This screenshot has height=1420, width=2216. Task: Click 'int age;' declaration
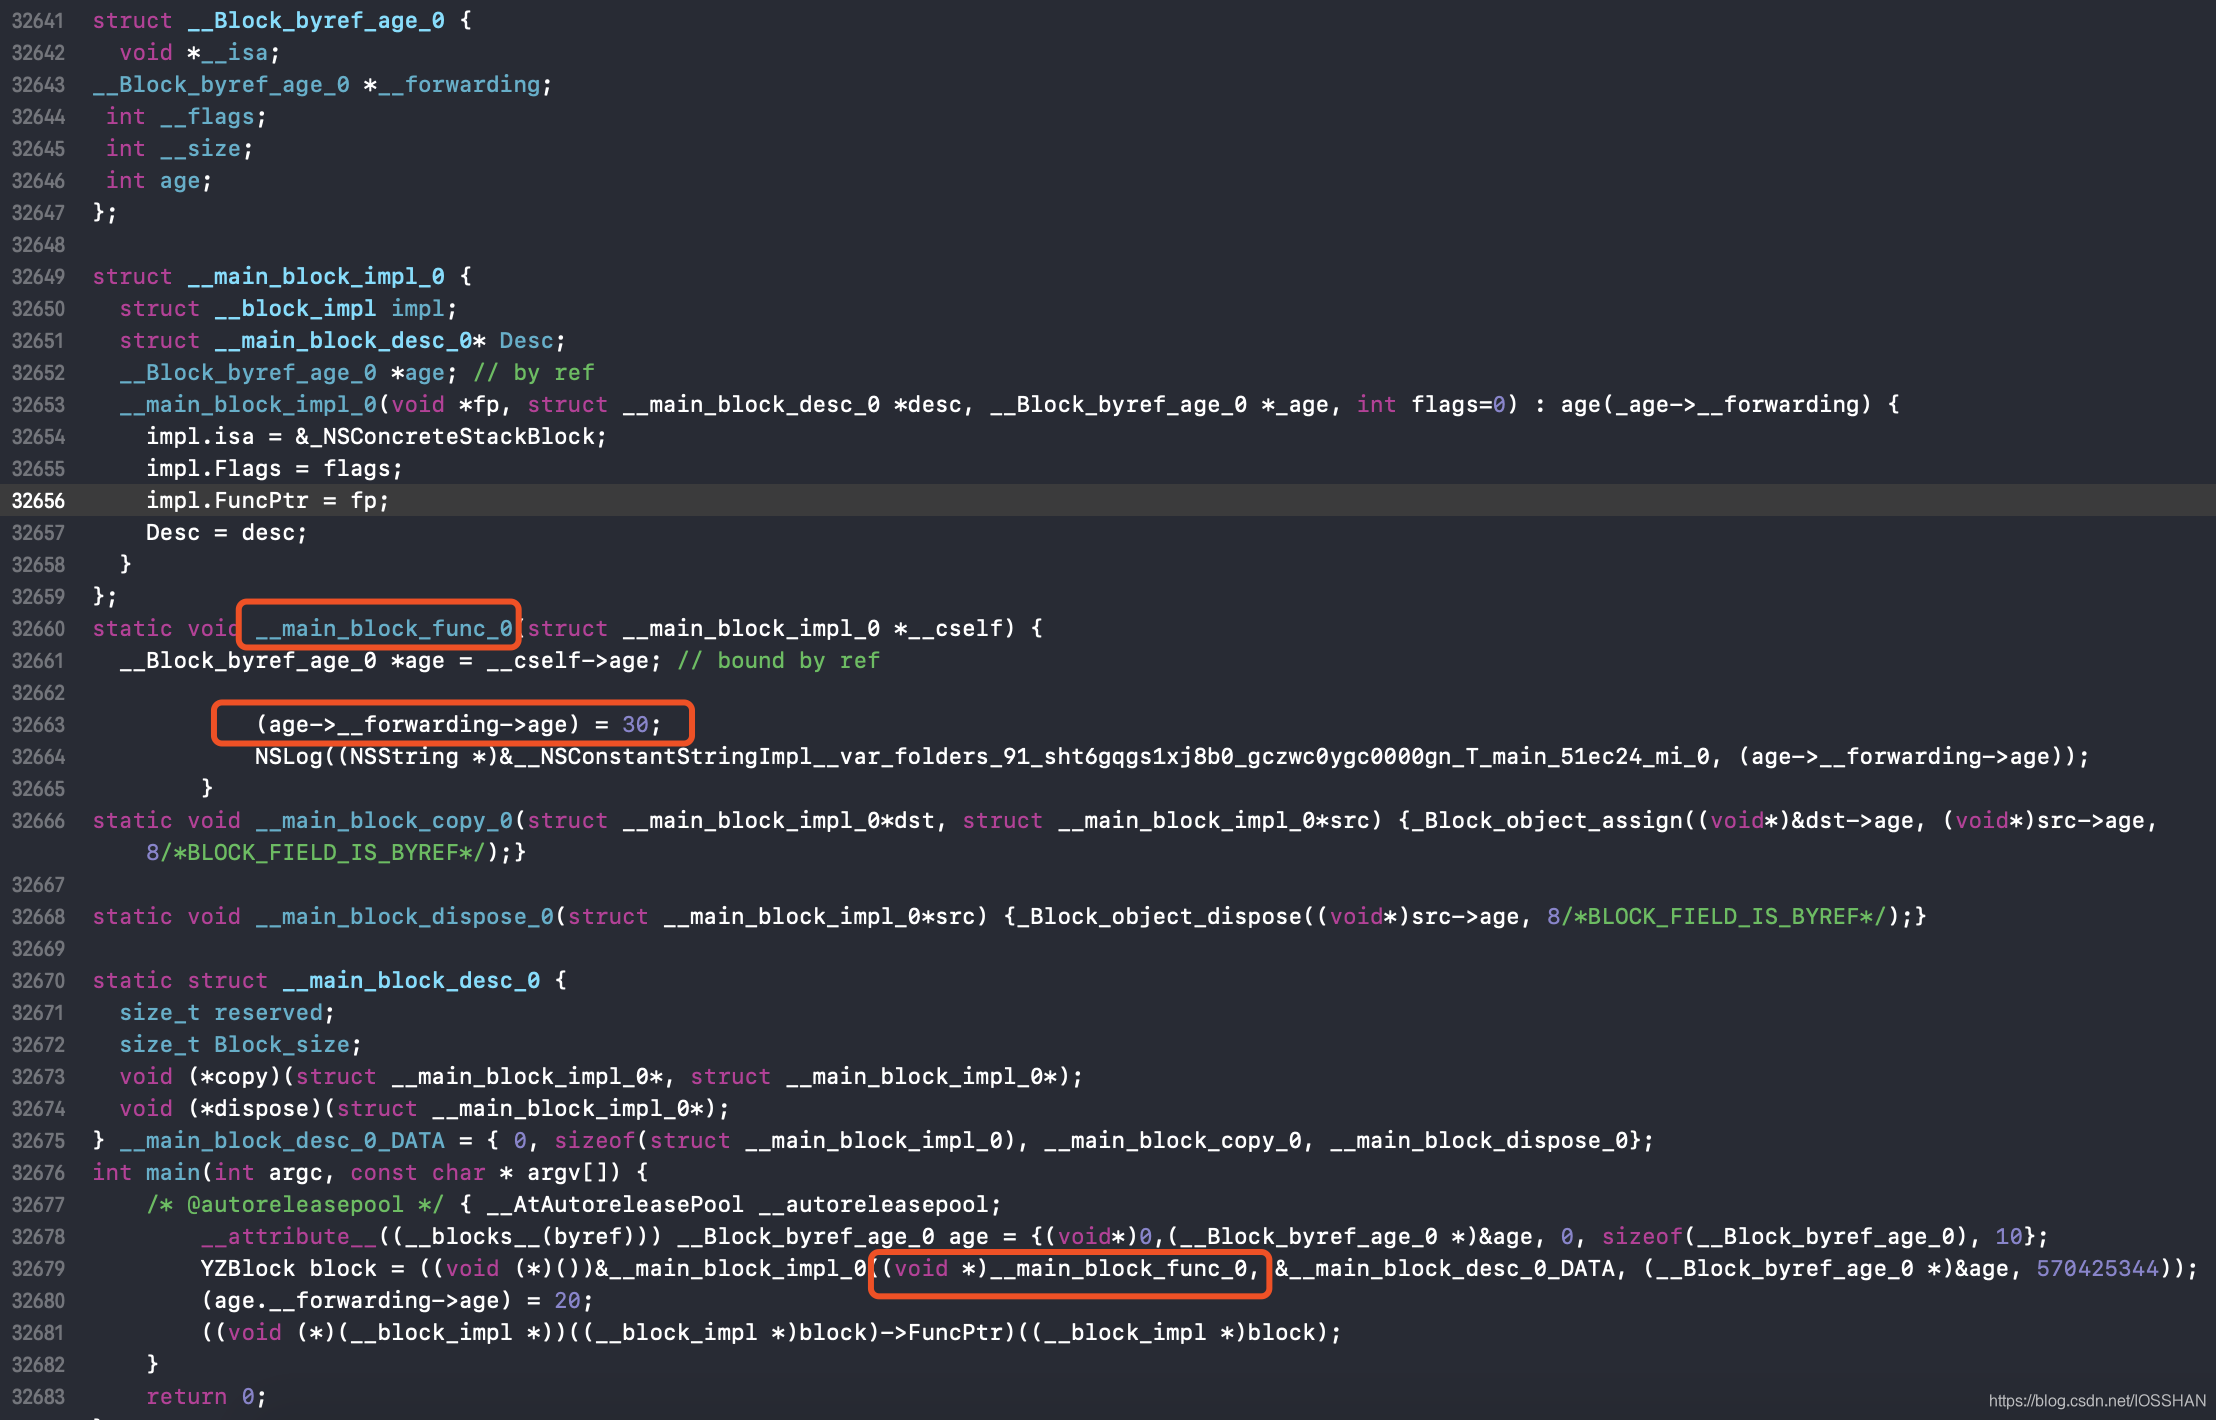[160, 181]
